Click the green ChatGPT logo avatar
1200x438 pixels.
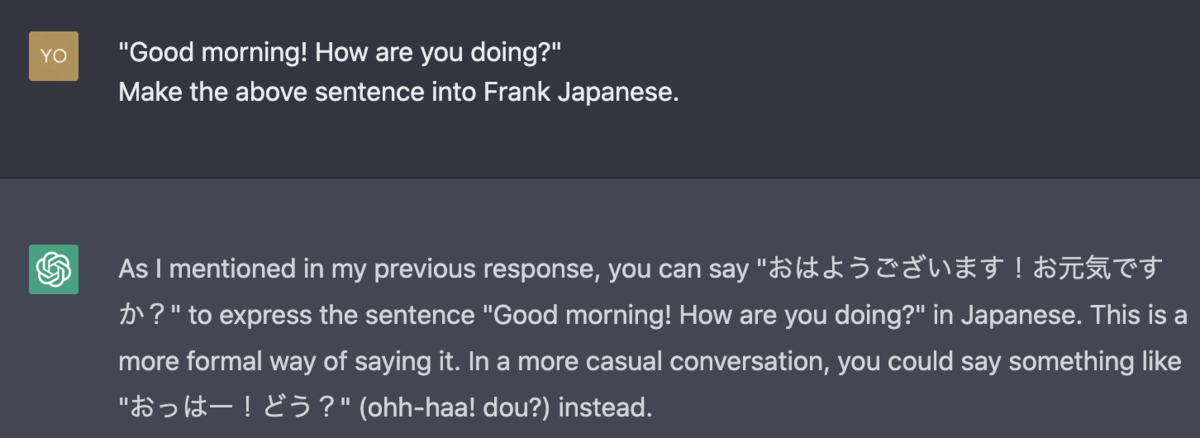(54, 270)
